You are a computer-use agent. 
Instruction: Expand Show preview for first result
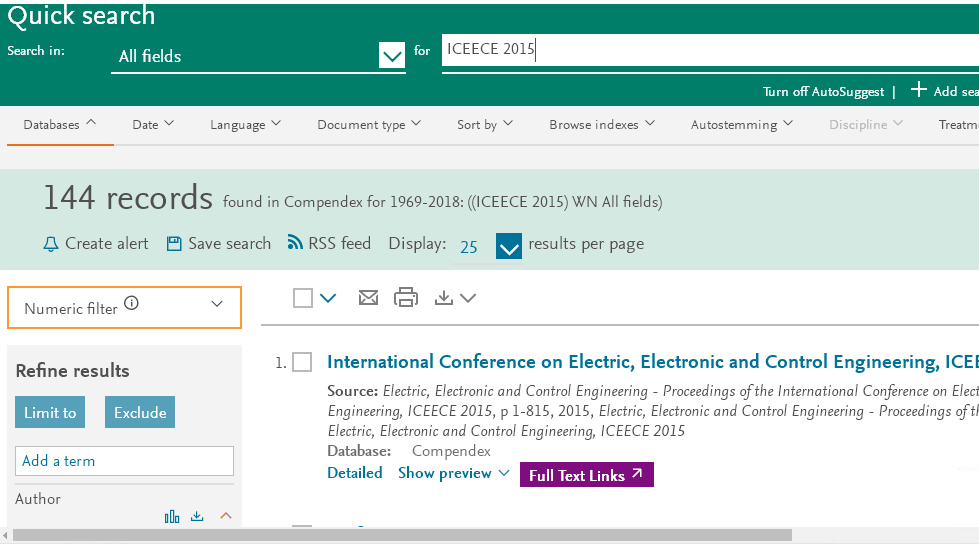tap(454, 473)
